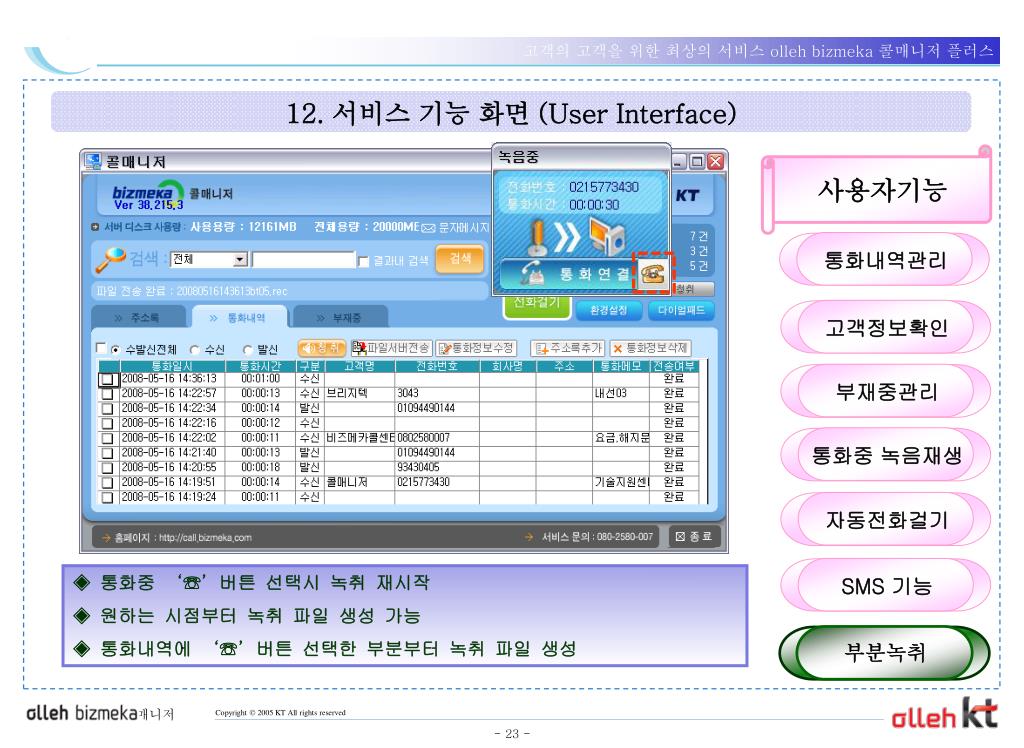This screenshot has width=1024, height=748.
Task: Select the 자동전화걸기 sidebar item
Action: point(885,520)
